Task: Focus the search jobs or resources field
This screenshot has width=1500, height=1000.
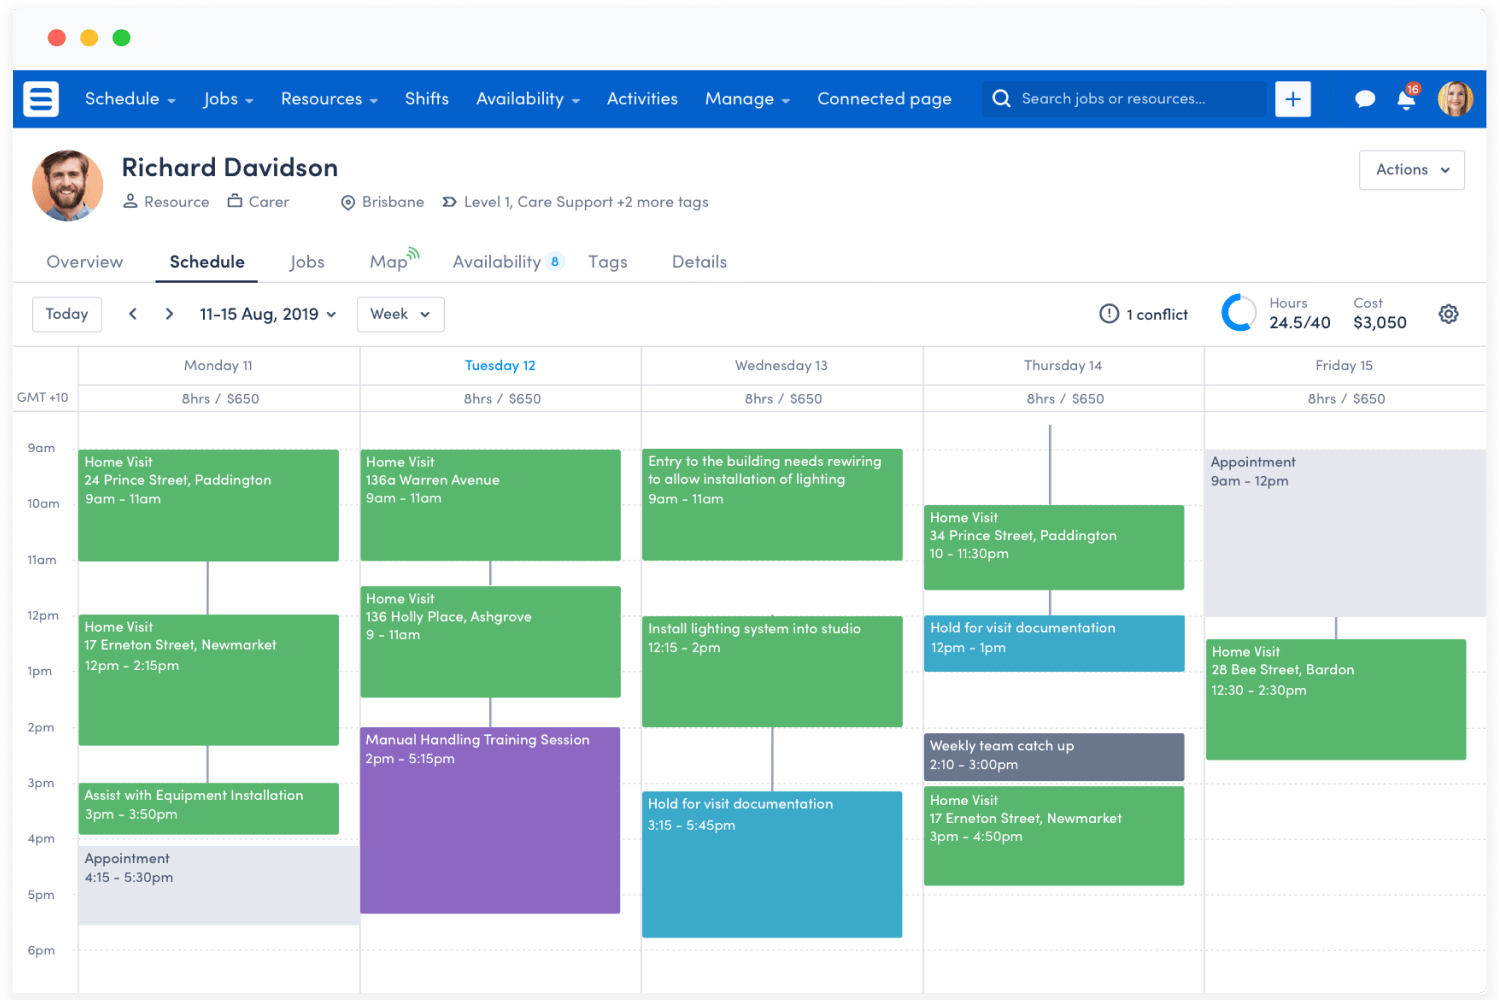Action: coord(1124,99)
